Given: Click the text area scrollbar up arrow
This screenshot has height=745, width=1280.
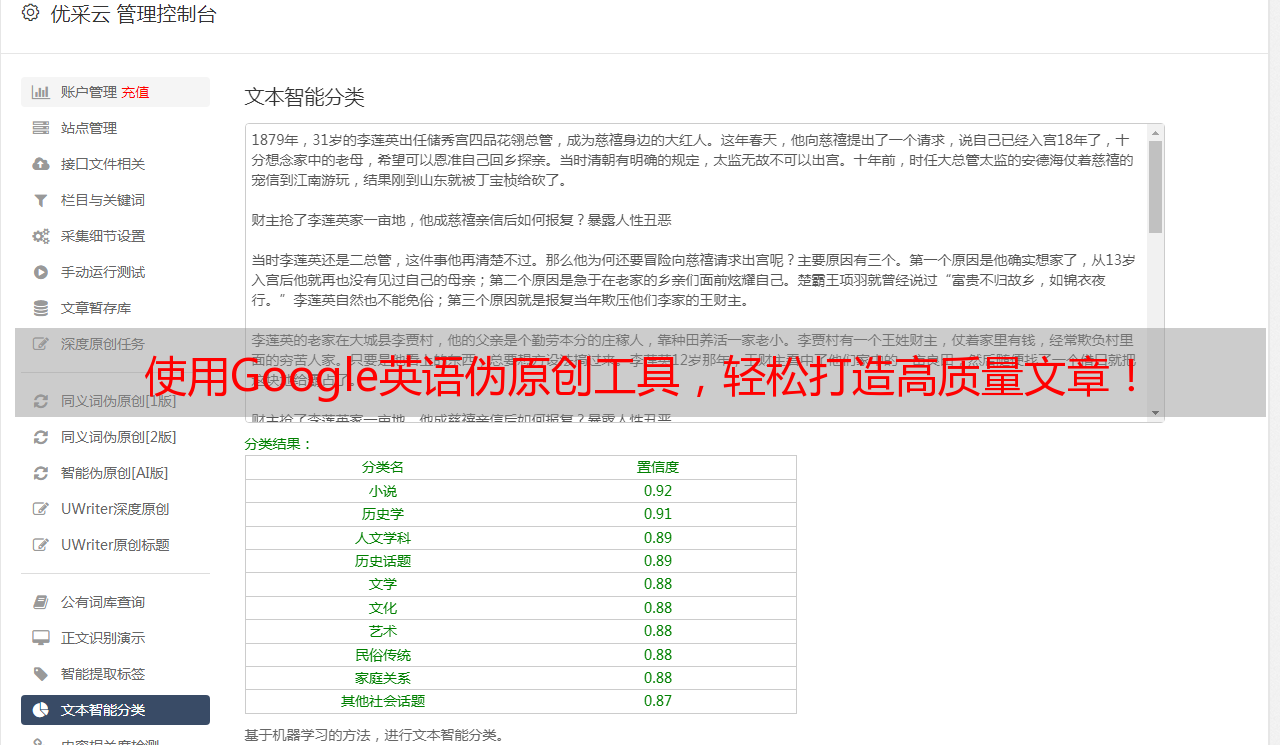Looking at the screenshot, I should (1155, 133).
